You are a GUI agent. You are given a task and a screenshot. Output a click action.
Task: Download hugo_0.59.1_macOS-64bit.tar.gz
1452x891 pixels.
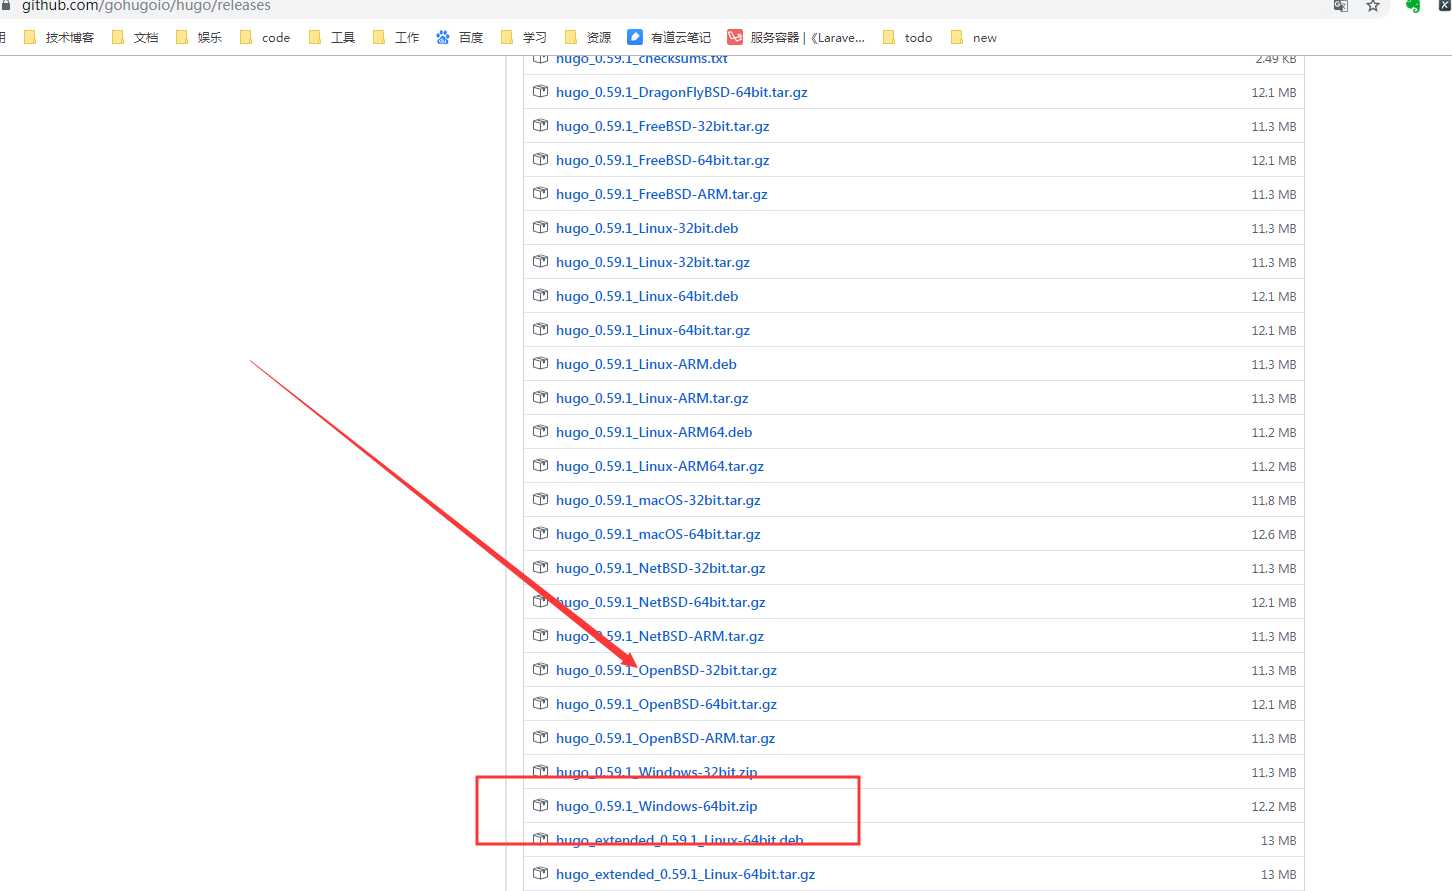(658, 534)
